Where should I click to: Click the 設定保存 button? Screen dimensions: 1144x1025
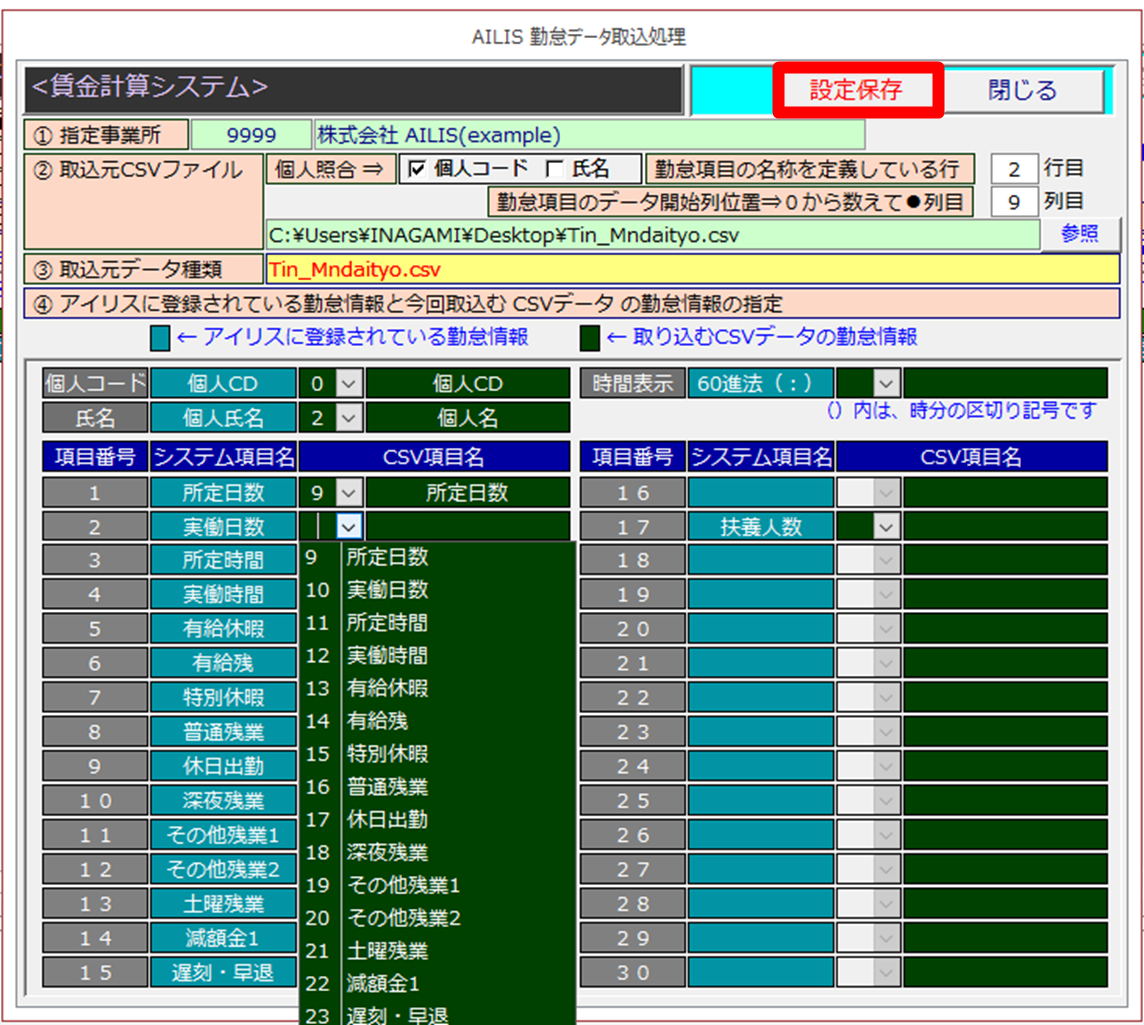(x=856, y=91)
